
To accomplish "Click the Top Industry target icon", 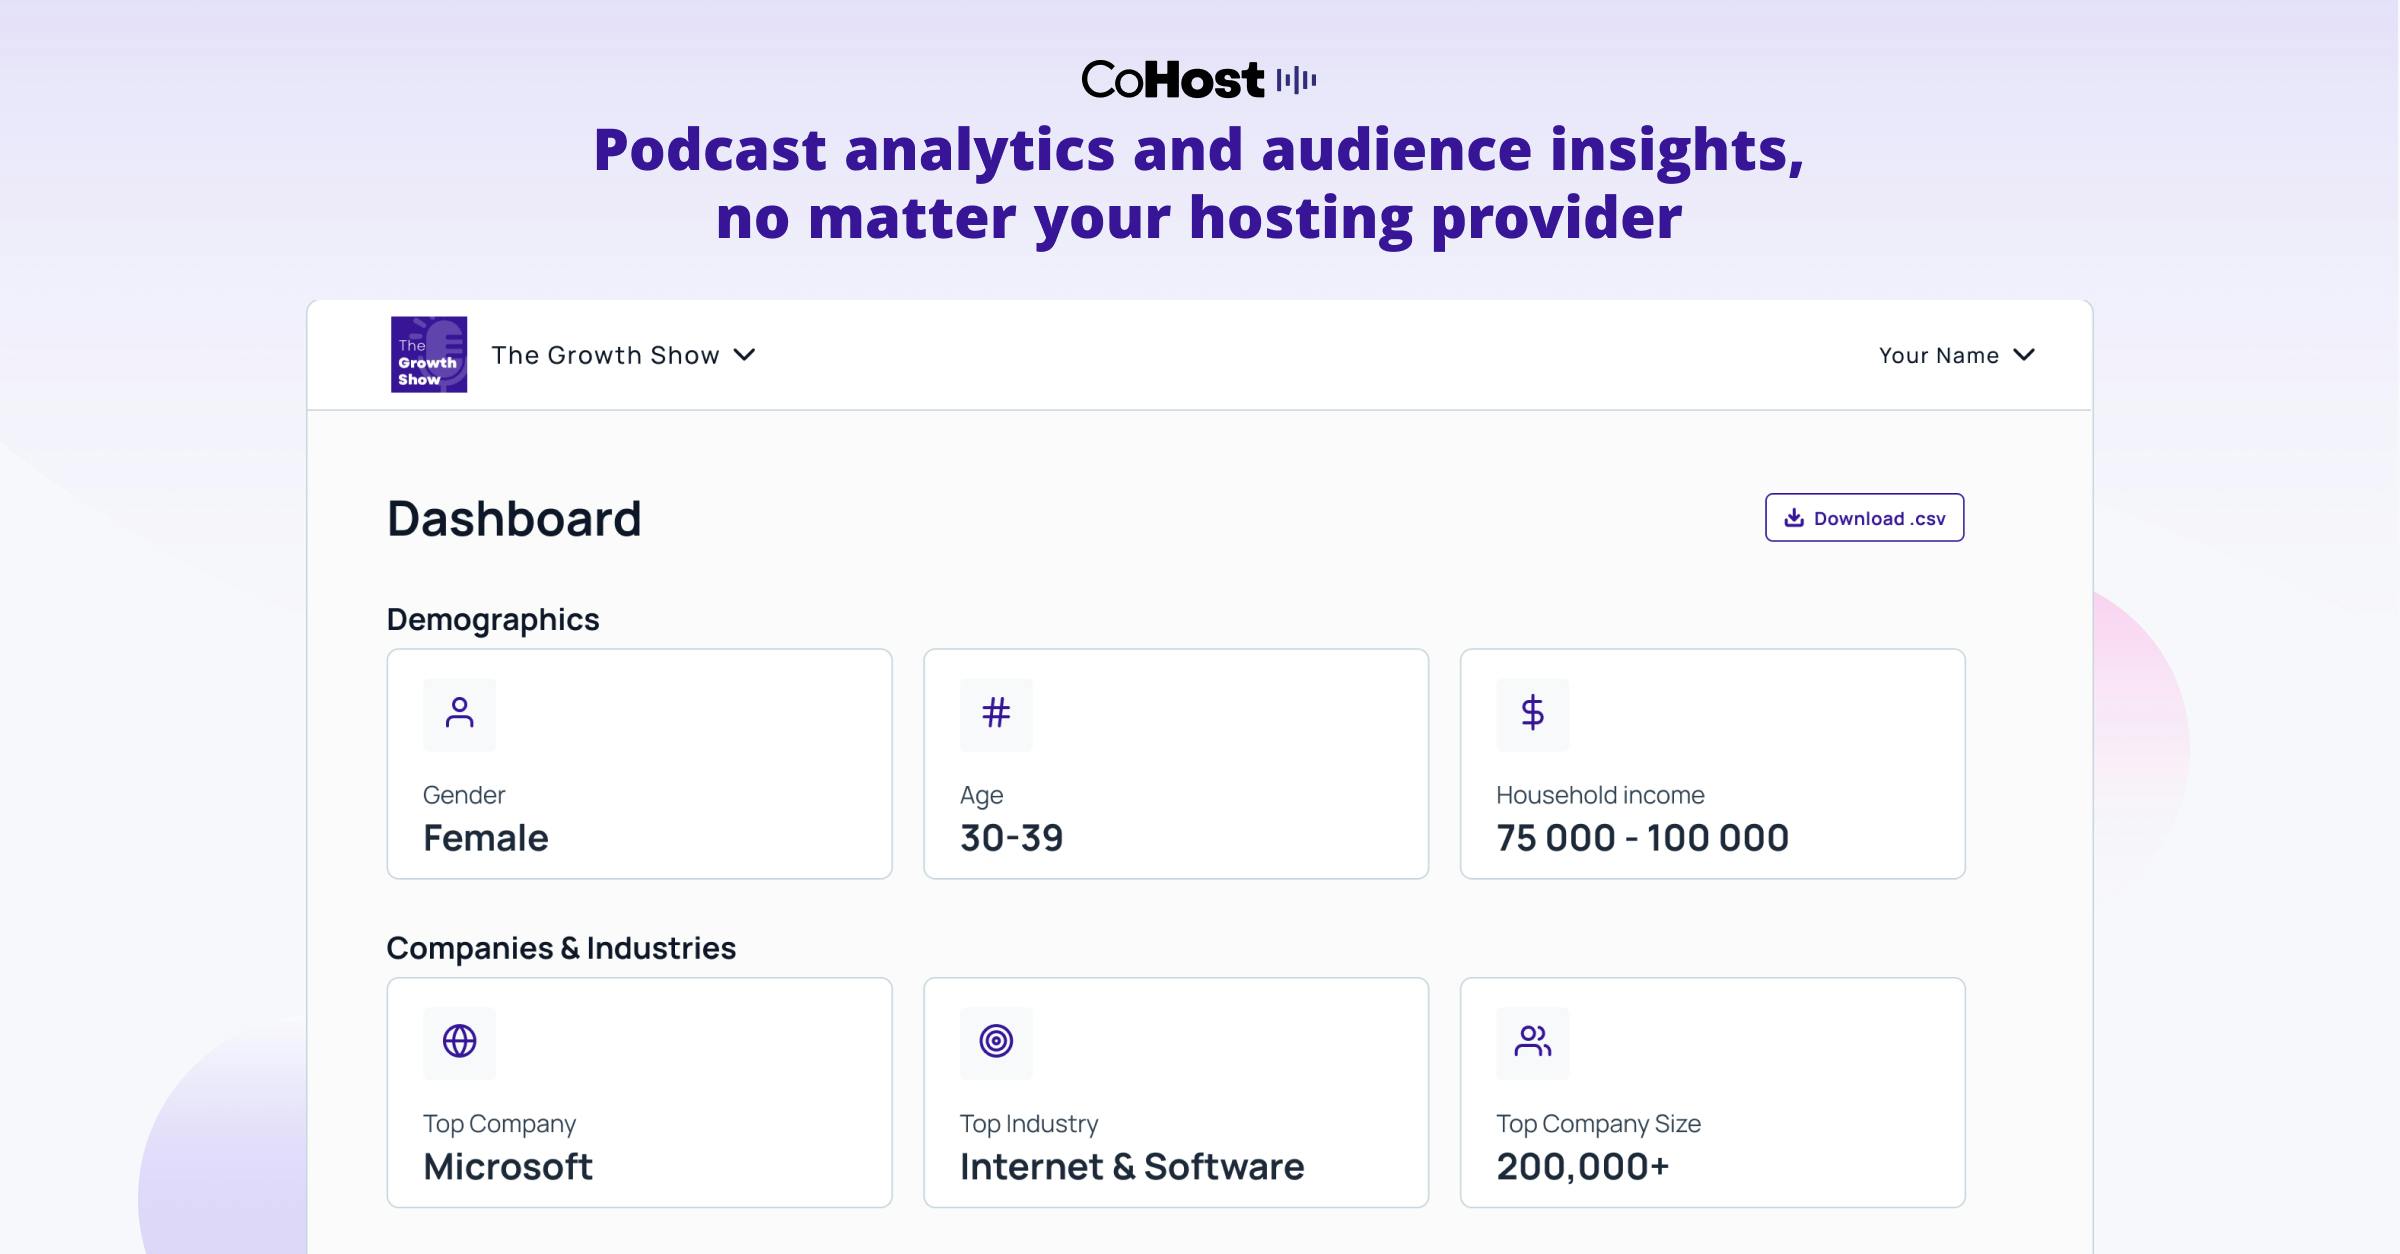I will [996, 1042].
